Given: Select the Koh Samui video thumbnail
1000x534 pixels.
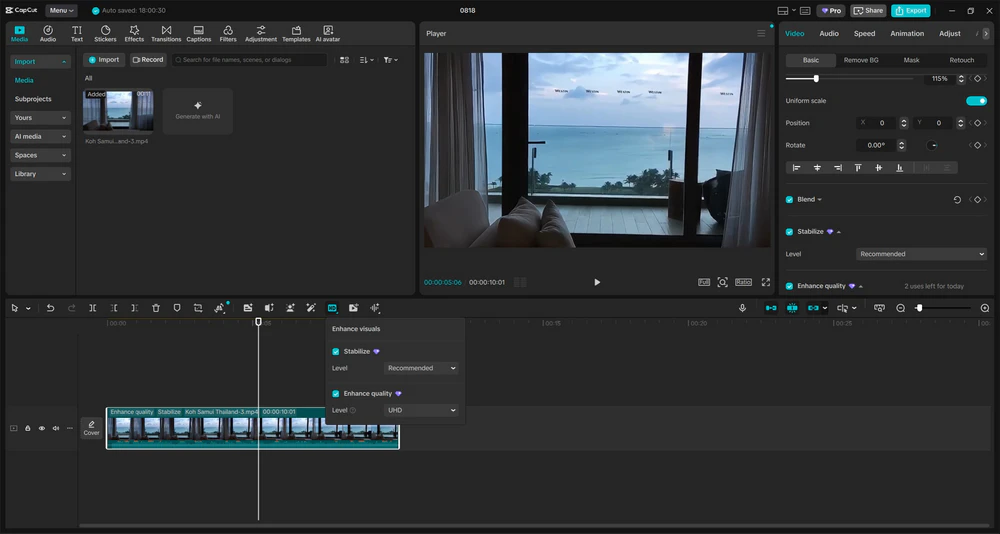Looking at the screenshot, I should 119,111.
